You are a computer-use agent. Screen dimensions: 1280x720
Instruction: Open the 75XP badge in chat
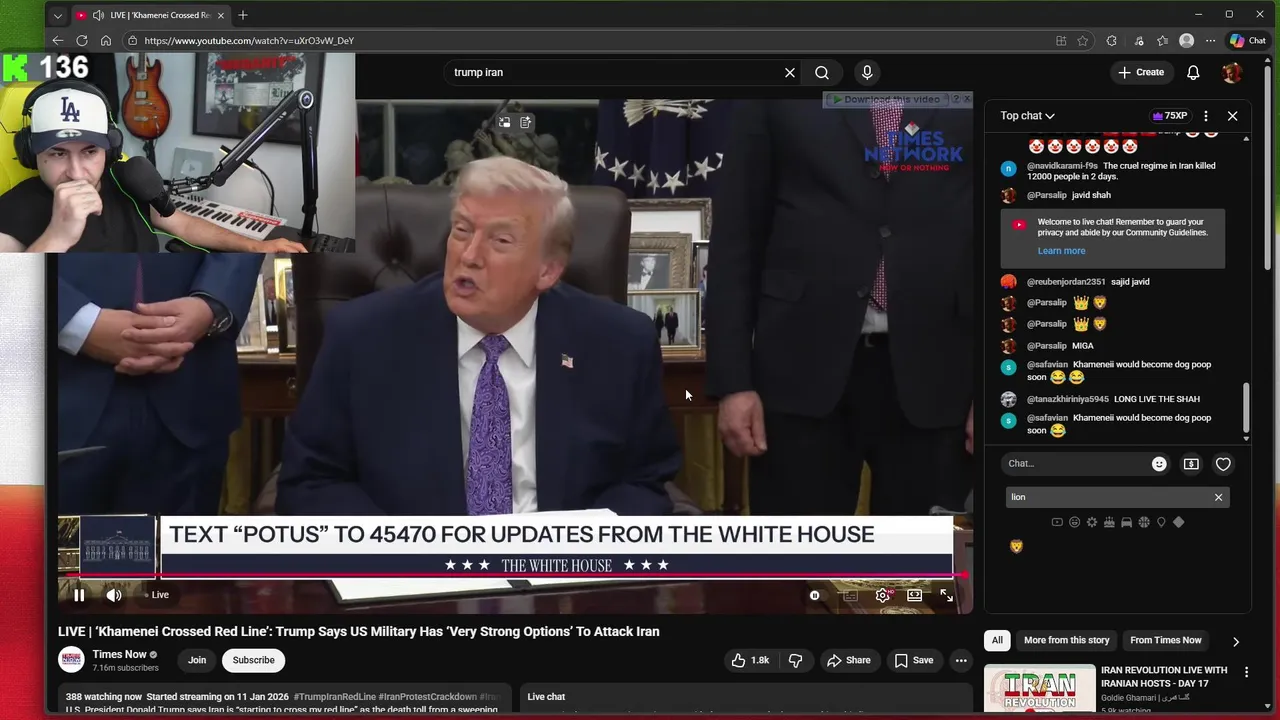(1170, 116)
